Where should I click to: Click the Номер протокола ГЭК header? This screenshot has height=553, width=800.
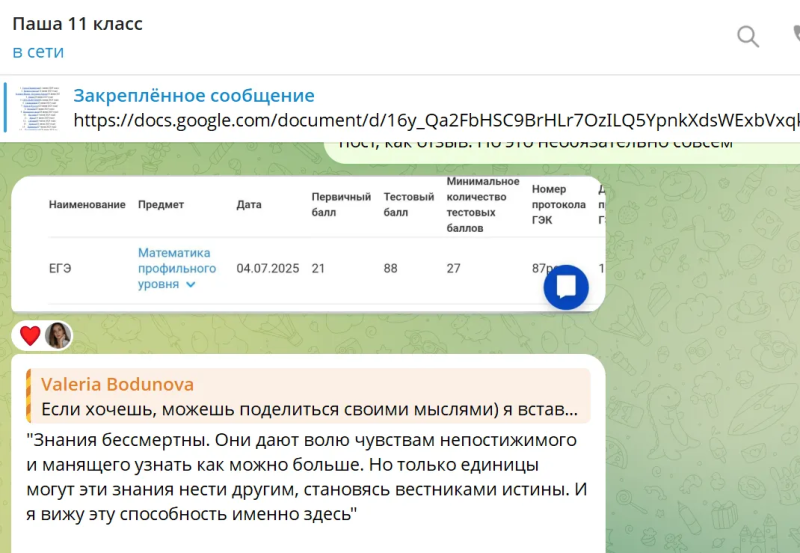559,205
